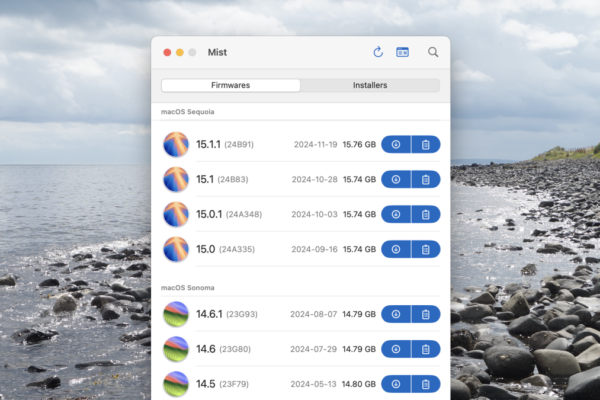
Task: Copy clipboard icon for 15.0.1
Action: coord(426,214)
